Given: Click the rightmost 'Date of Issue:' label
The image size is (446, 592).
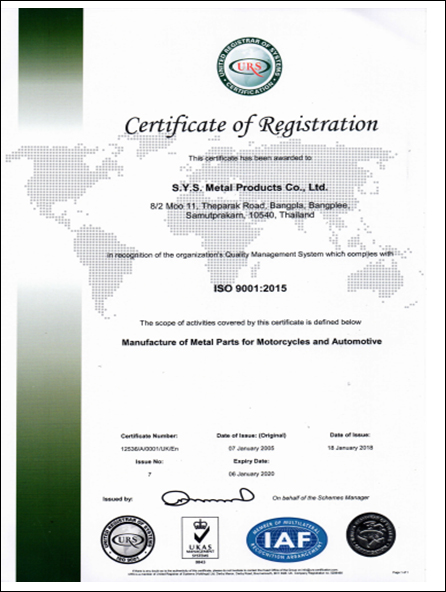Looking at the screenshot, I should [350, 435].
